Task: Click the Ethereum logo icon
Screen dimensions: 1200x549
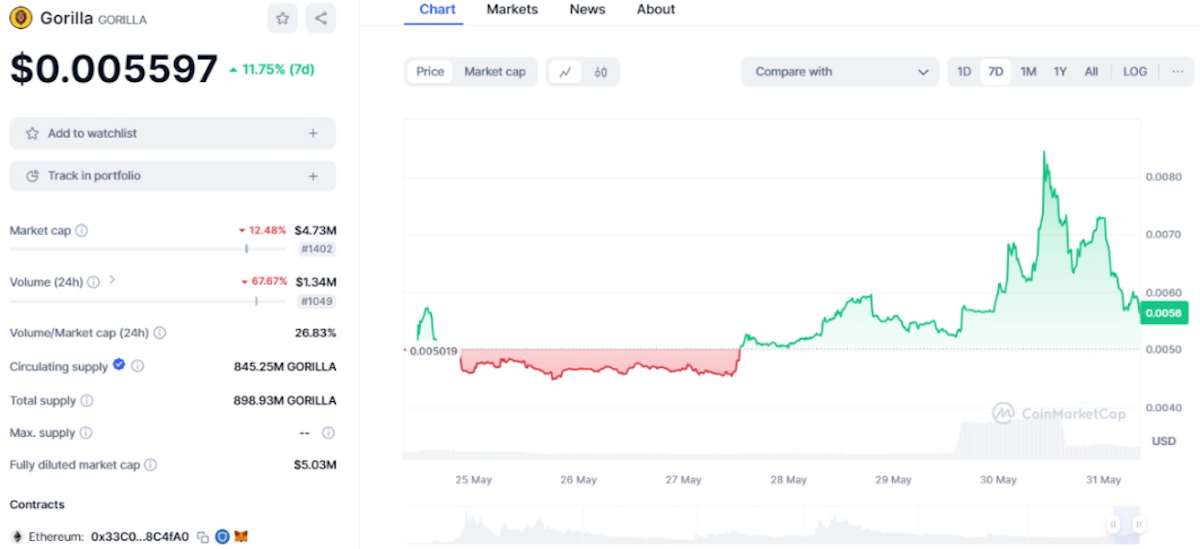Action: 16,537
